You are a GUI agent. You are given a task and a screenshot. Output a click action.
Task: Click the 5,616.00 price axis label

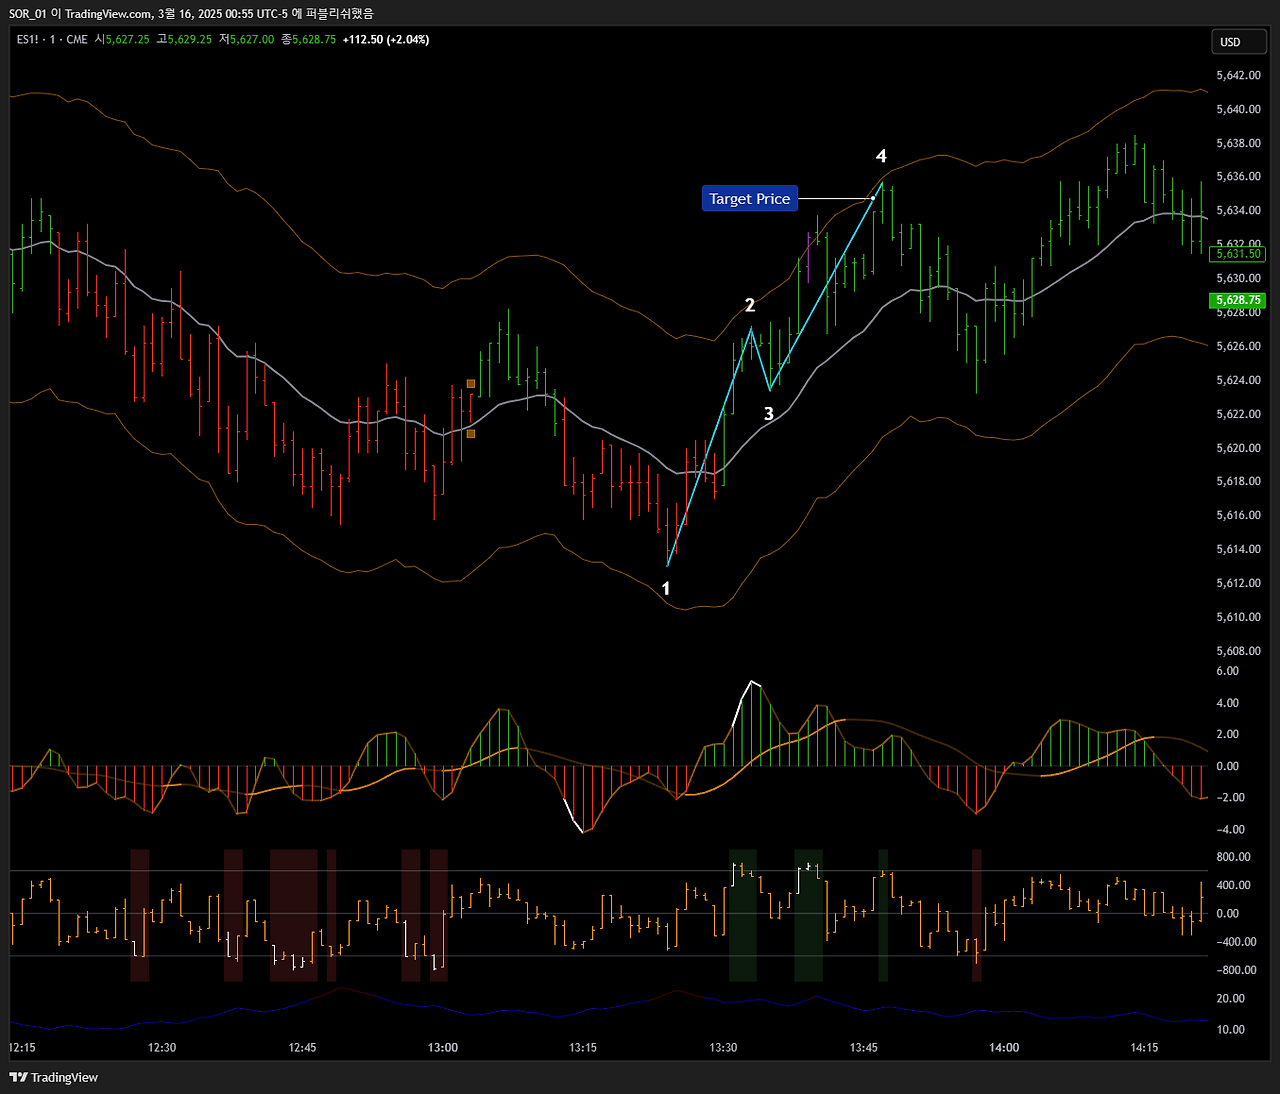(1238, 516)
